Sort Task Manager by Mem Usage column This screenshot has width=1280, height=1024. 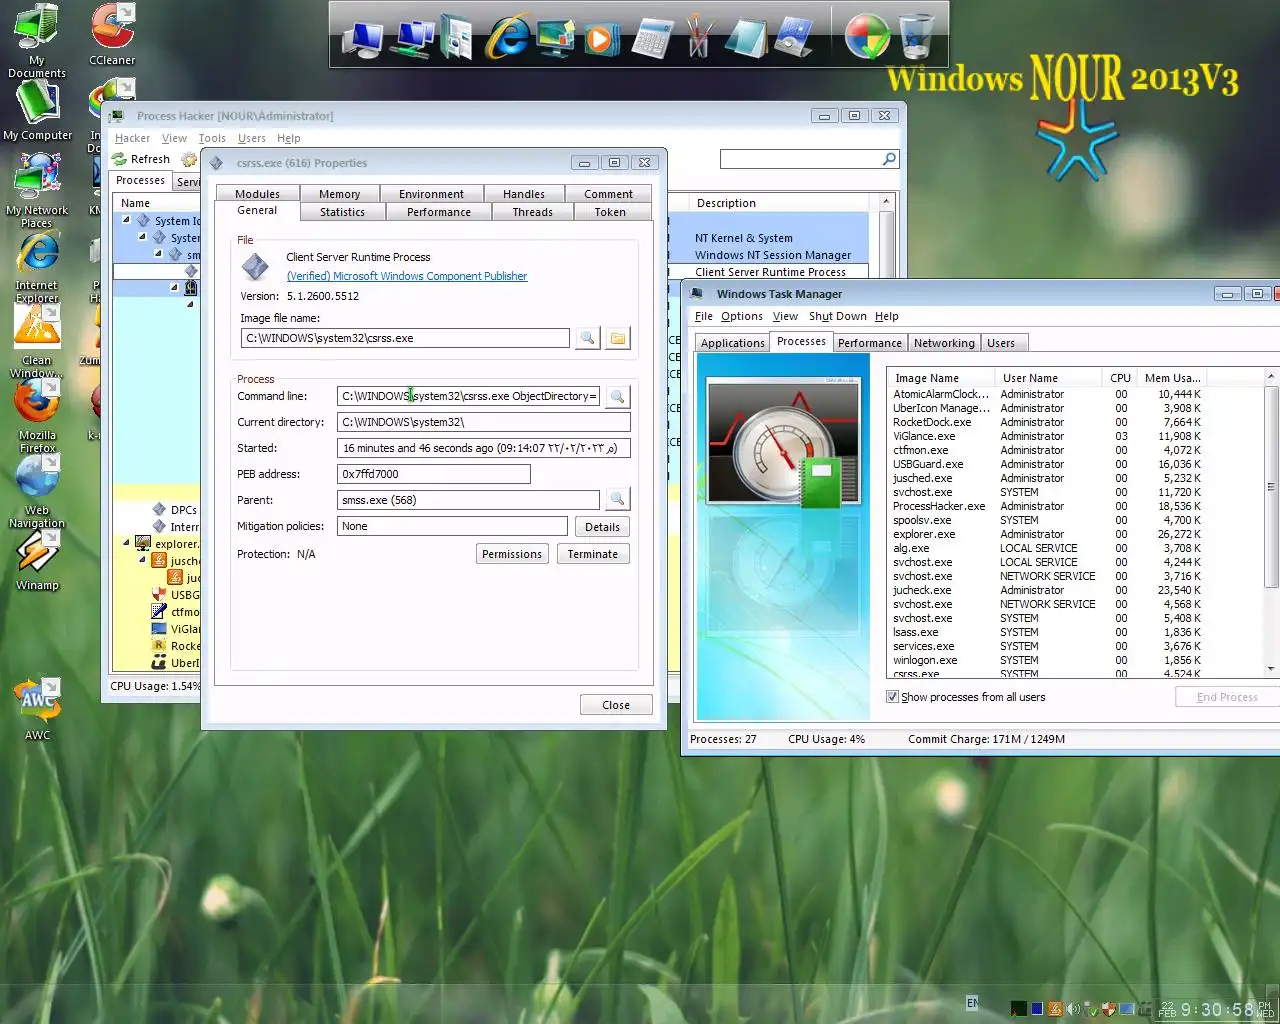click(1172, 378)
